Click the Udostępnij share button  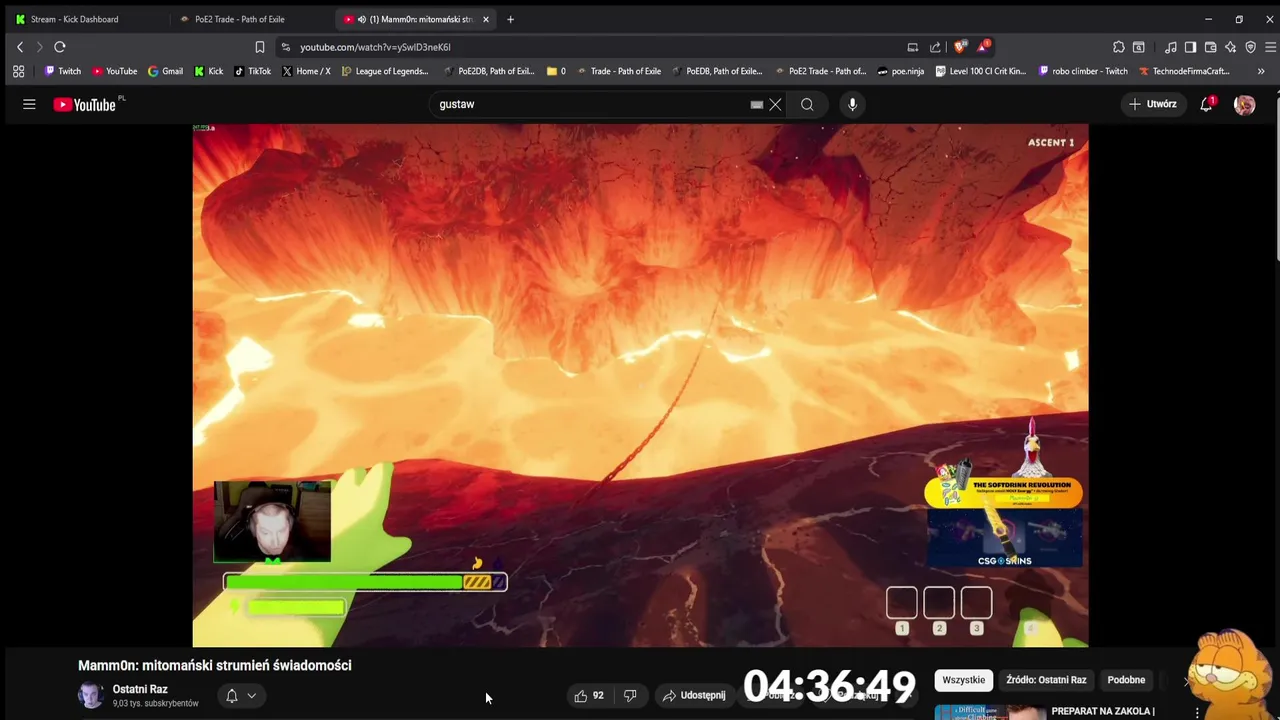(694, 695)
